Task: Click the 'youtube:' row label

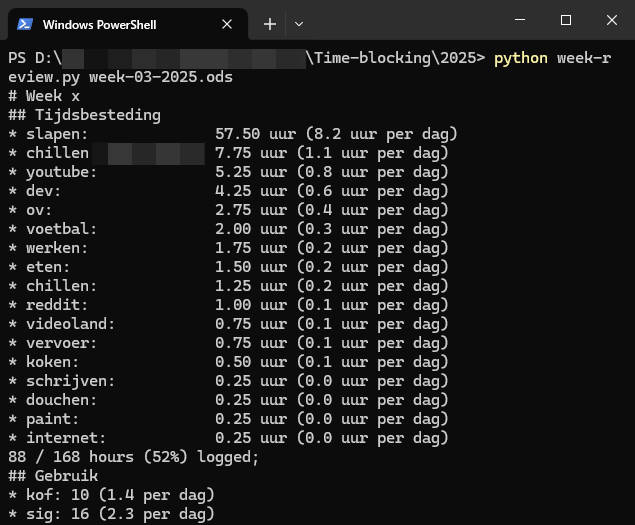Action: [x=62, y=173]
